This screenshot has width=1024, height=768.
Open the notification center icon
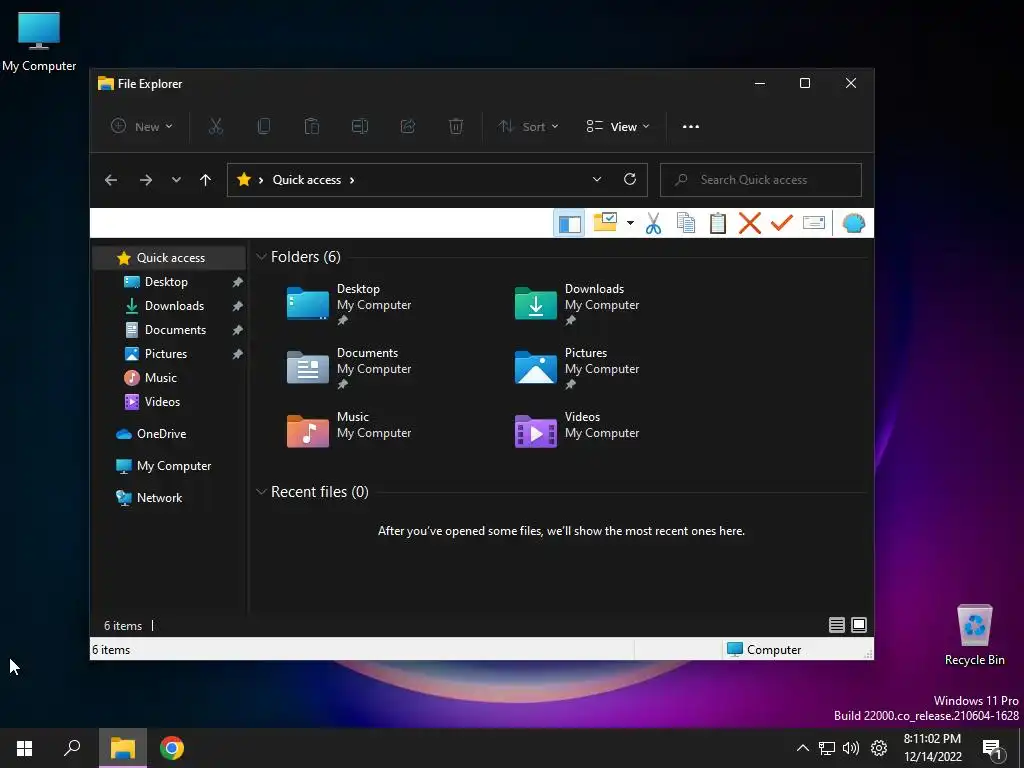993,749
